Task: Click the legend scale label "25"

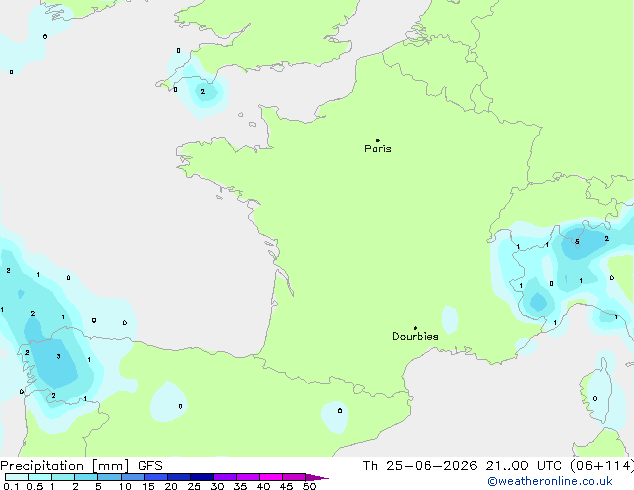Action: tap(194, 486)
